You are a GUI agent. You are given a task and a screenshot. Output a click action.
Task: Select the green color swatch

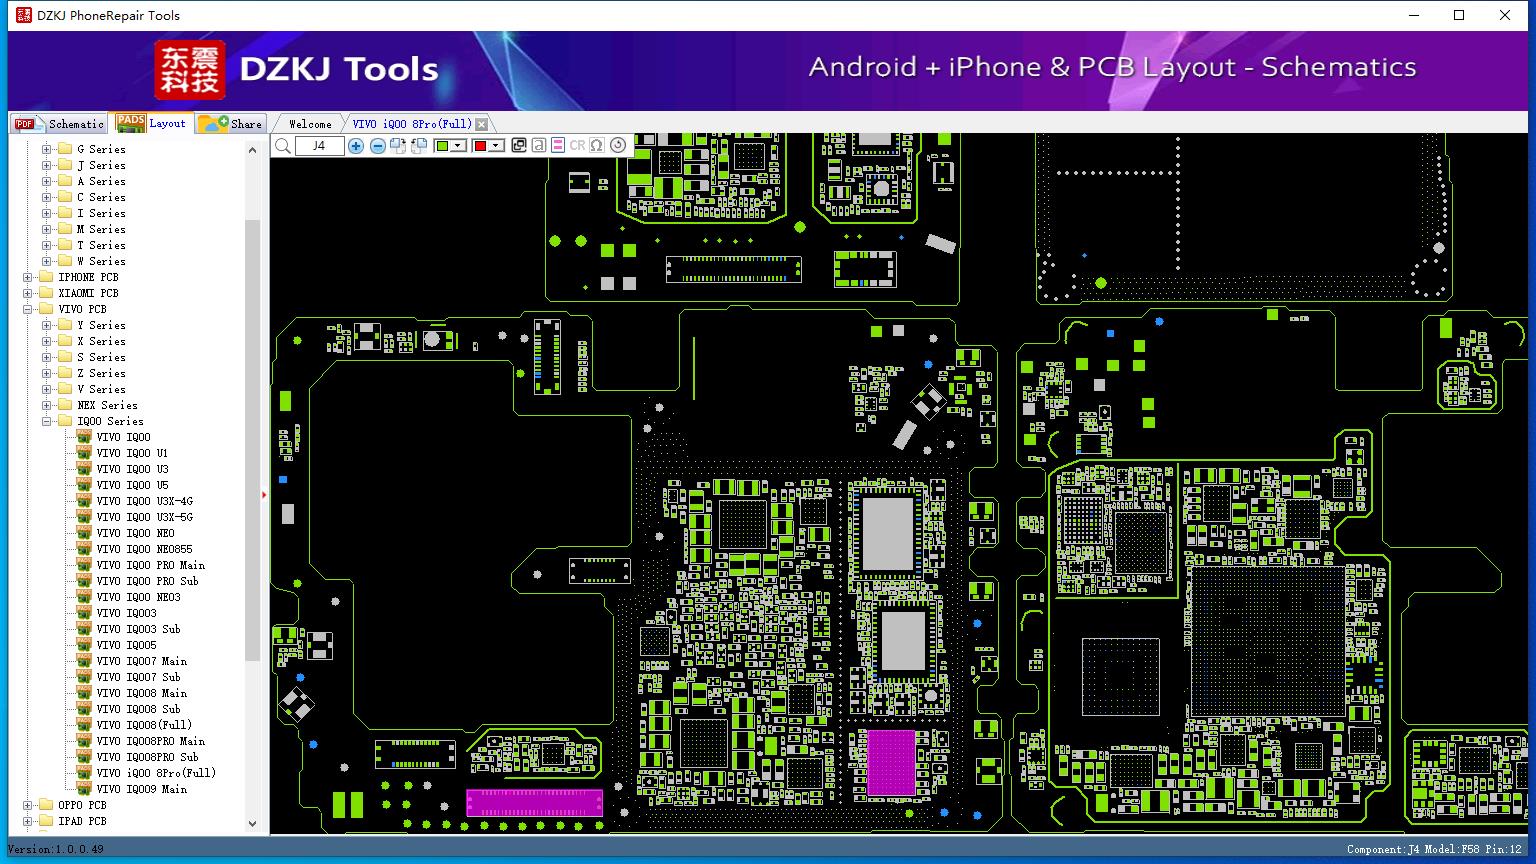coord(443,146)
